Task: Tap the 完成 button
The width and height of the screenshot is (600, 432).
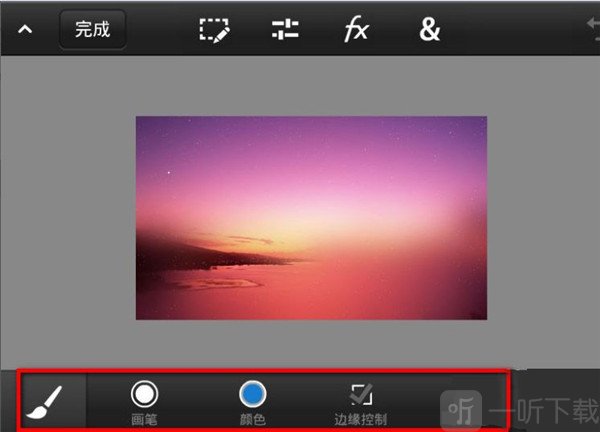Action: tap(93, 29)
